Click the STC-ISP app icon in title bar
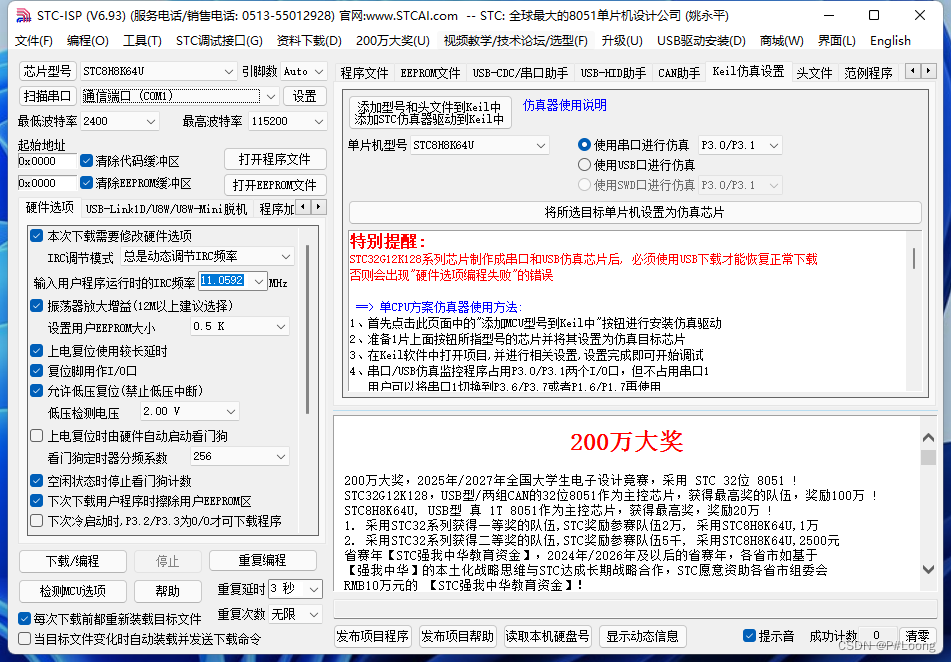Viewport: 951px width, 662px height. click(23, 15)
